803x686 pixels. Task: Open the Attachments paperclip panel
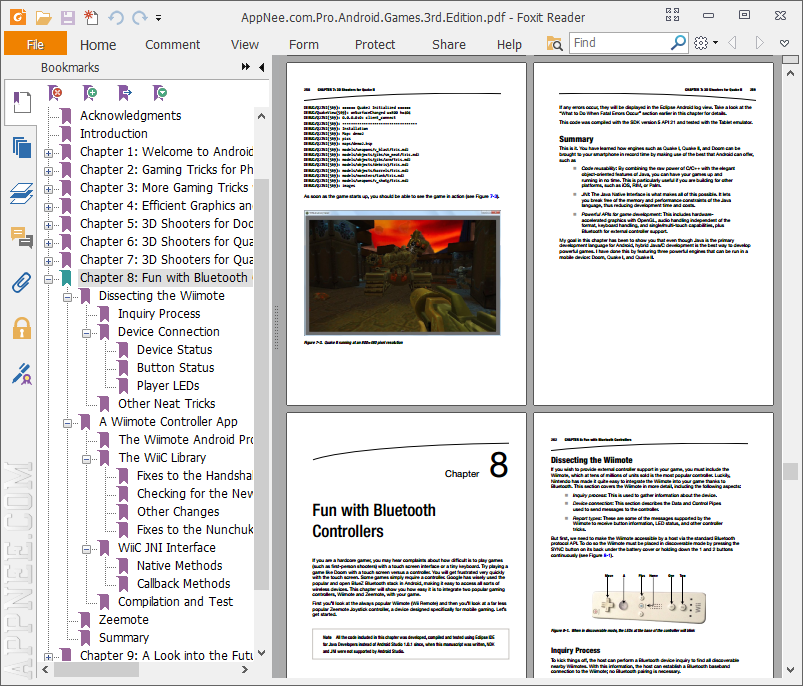22,283
